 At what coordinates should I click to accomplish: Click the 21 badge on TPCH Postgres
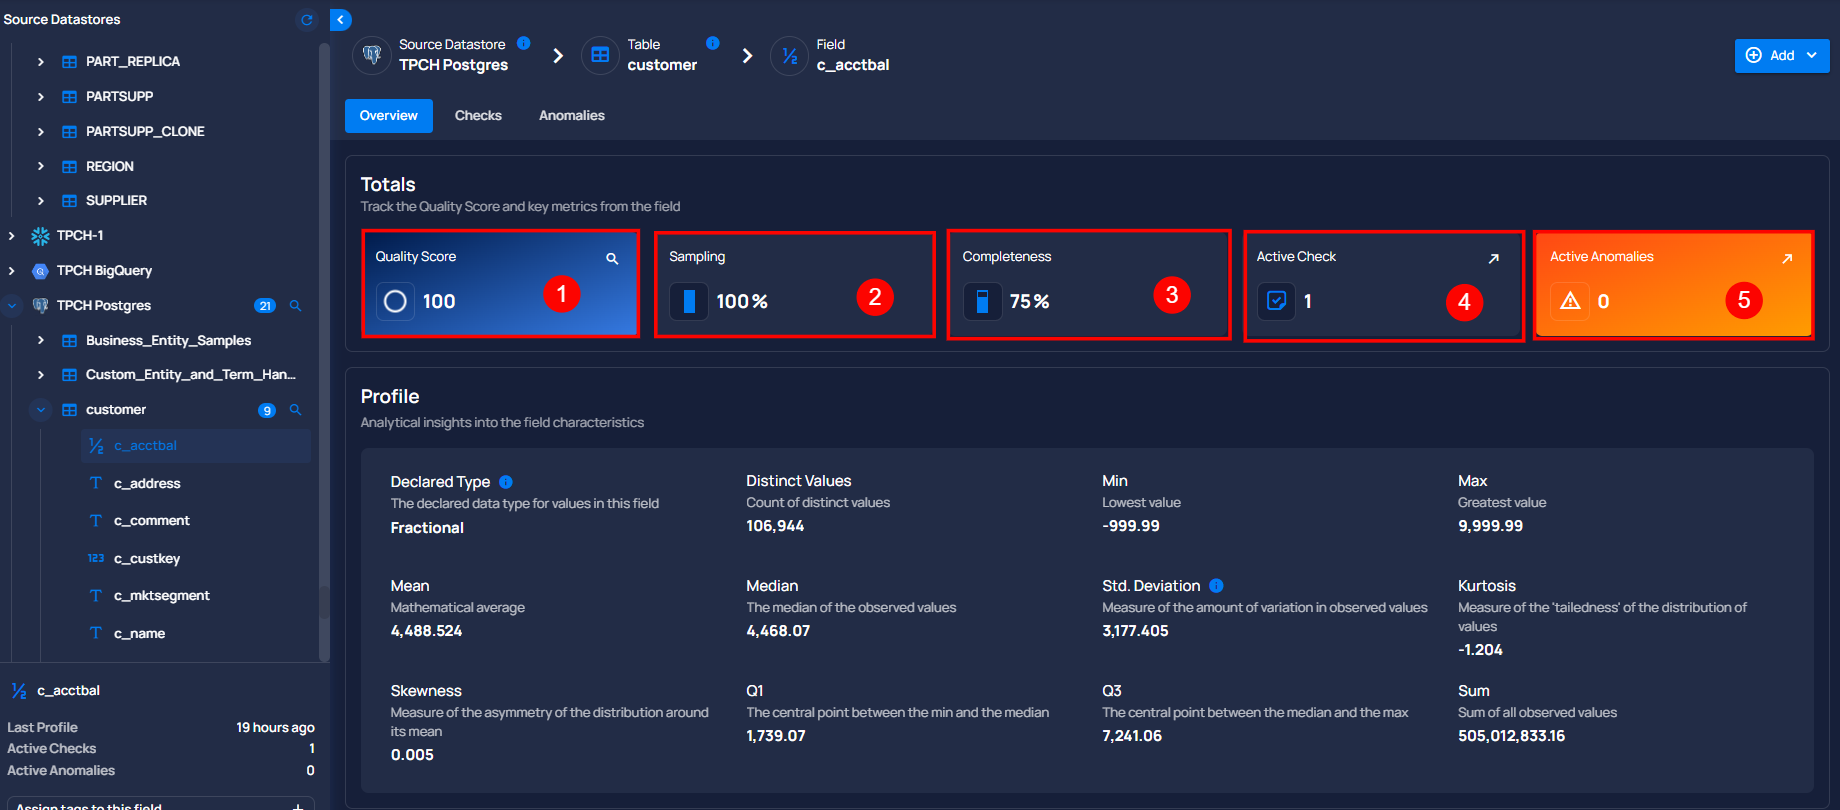(265, 306)
